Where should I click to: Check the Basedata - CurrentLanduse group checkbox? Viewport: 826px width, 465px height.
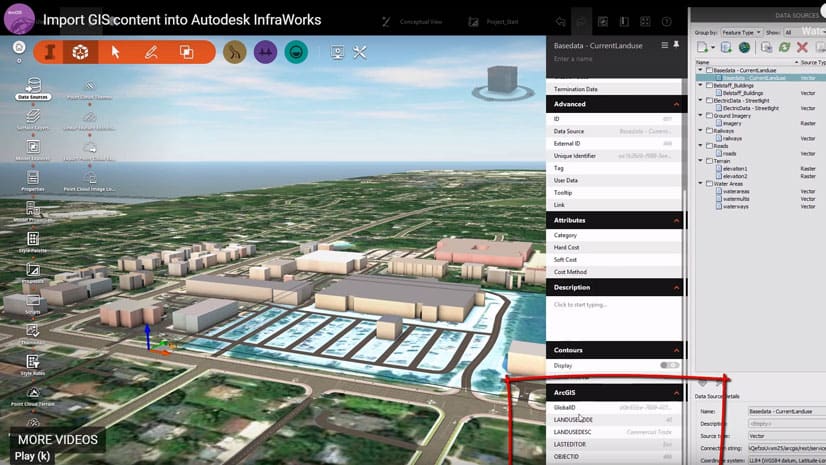pos(709,70)
